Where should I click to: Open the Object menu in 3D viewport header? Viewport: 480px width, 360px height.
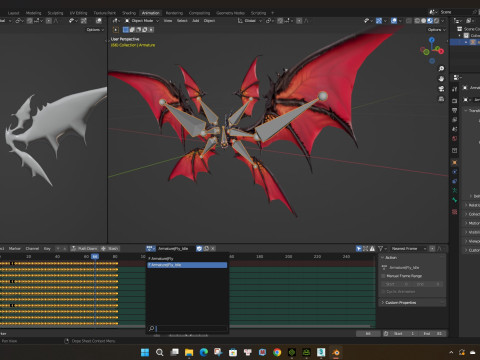(x=209, y=21)
